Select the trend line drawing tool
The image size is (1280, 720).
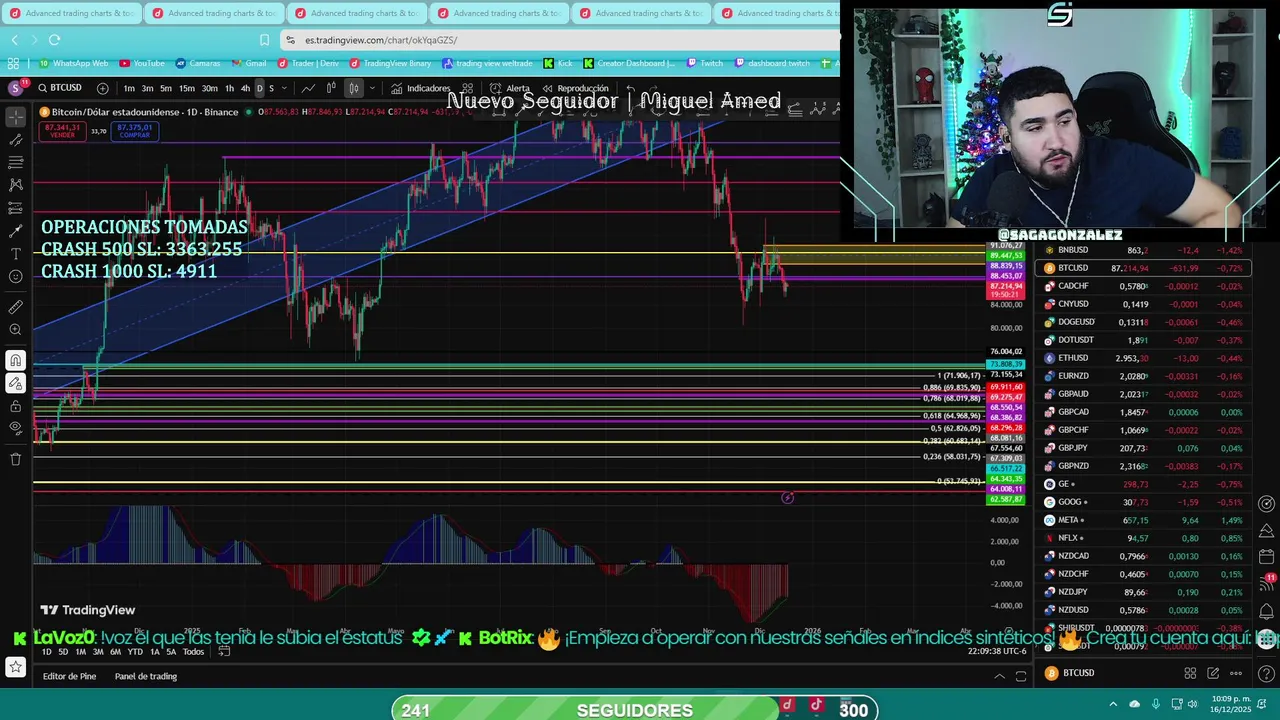click(15, 140)
